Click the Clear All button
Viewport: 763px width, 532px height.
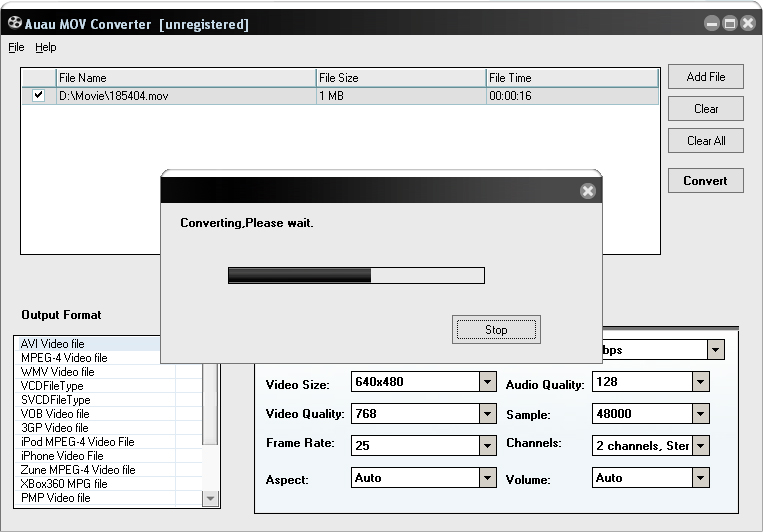[x=706, y=141]
